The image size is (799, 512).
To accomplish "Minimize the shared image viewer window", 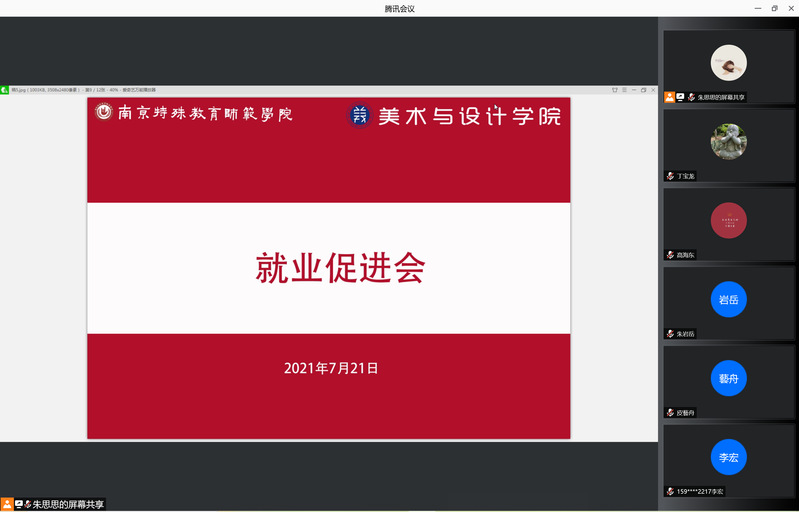I will [x=634, y=90].
